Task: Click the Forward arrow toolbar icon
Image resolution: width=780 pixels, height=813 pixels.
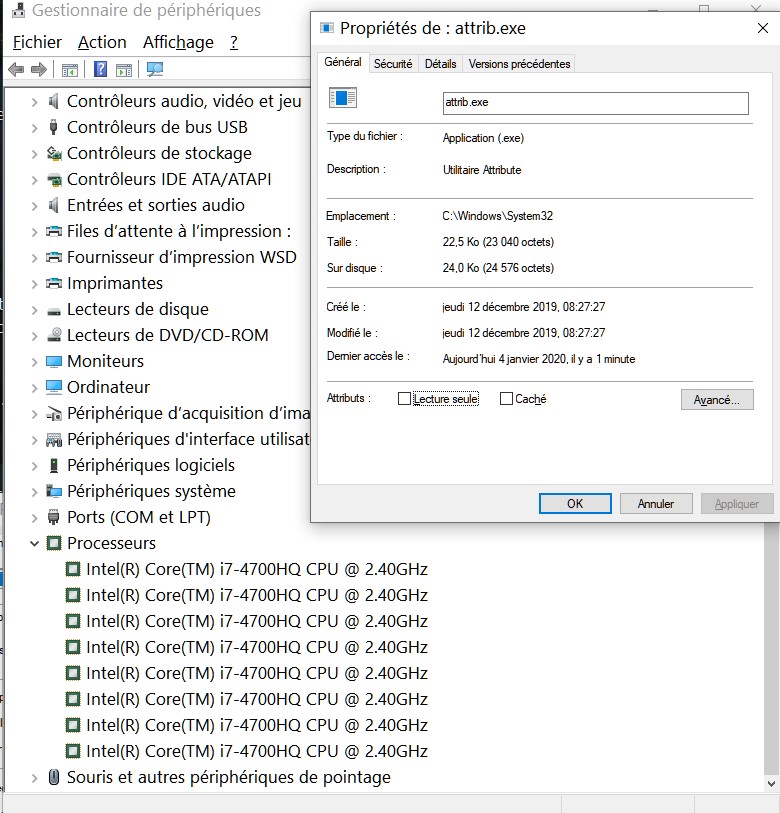Action: (39, 69)
